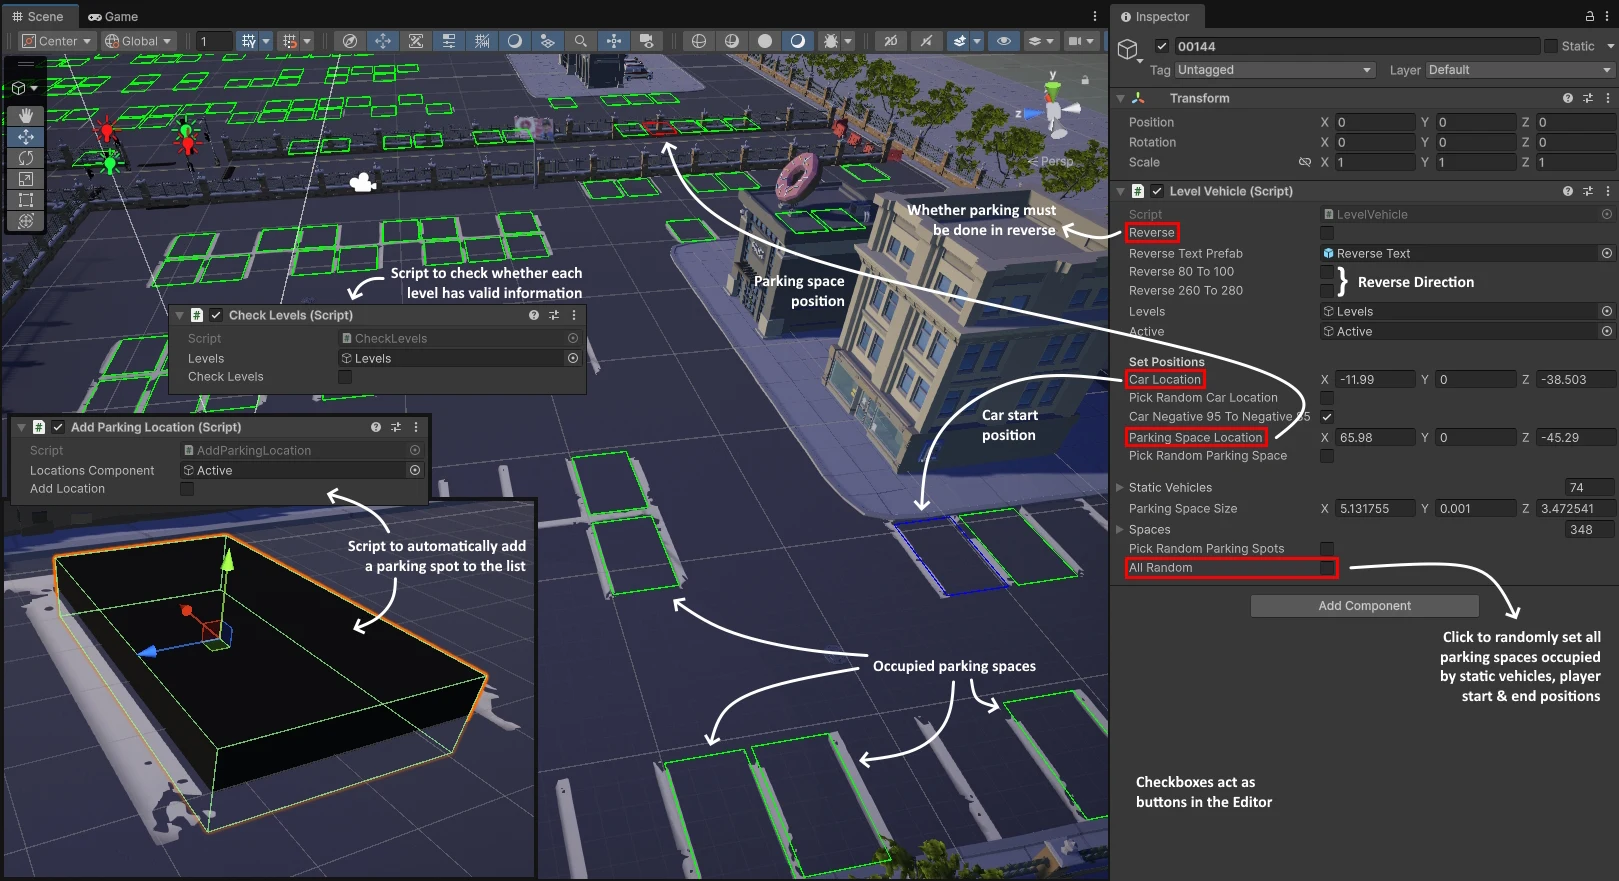Select the Inspector tab
This screenshot has height=881, width=1619.
pyautogui.click(x=1155, y=16)
